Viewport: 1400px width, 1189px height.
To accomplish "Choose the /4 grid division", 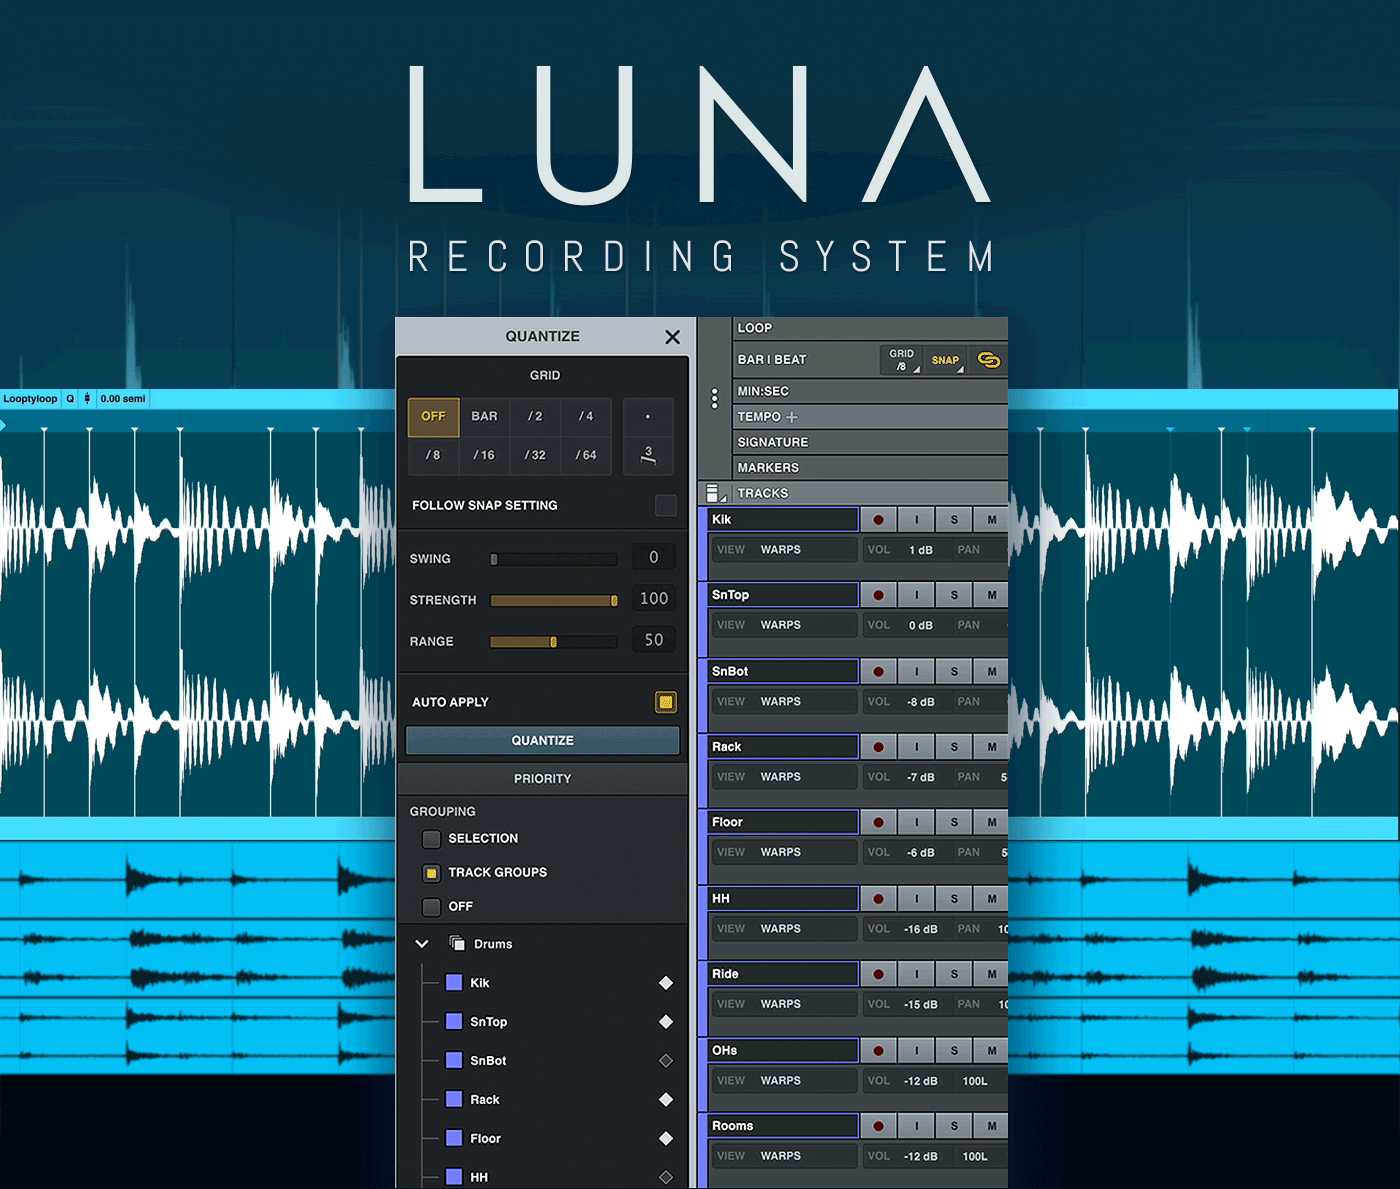I will [586, 417].
